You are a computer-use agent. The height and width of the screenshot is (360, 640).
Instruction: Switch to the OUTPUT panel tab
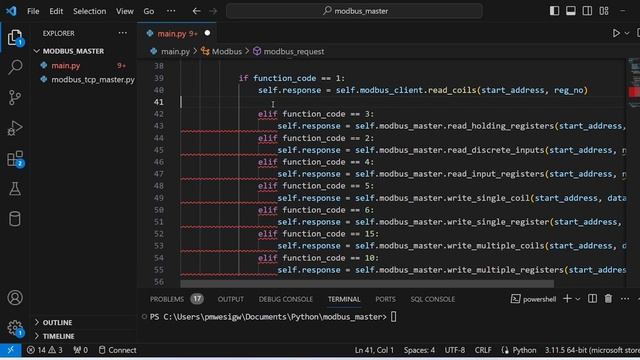click(231, 299)
